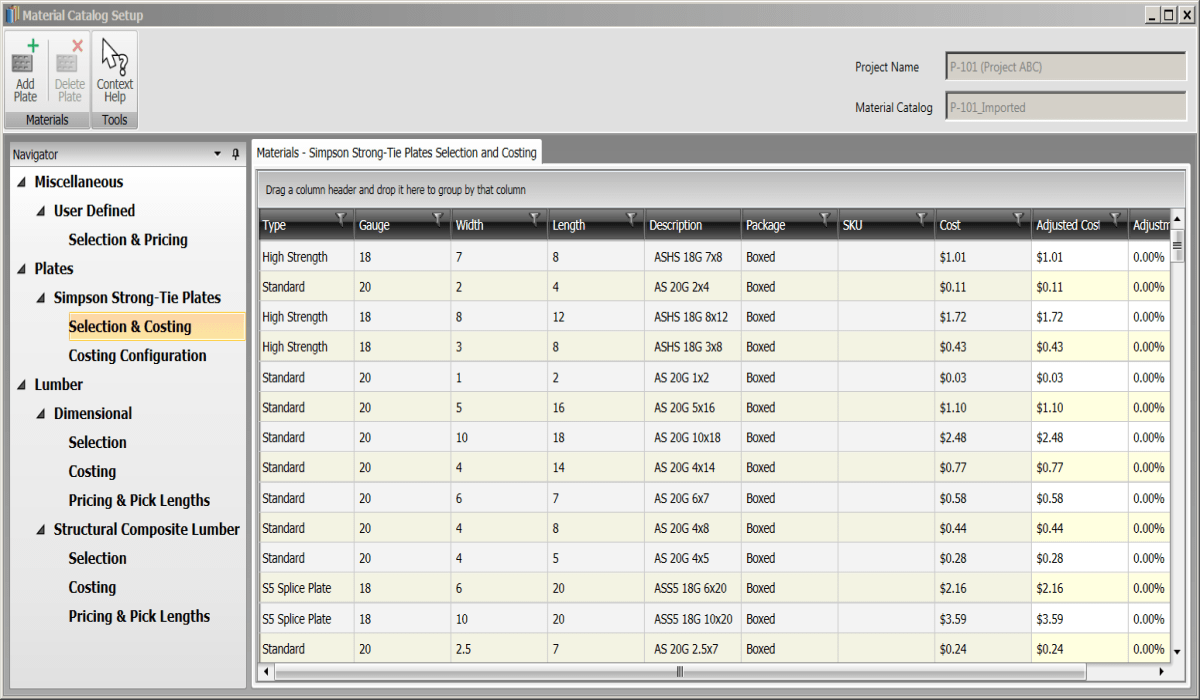Image resolution: width=1200 pixels, height=700 pixels.
Task: Click adjusted cost cell $3.59
Action: pyautogui.click(x=1080, y=619)
